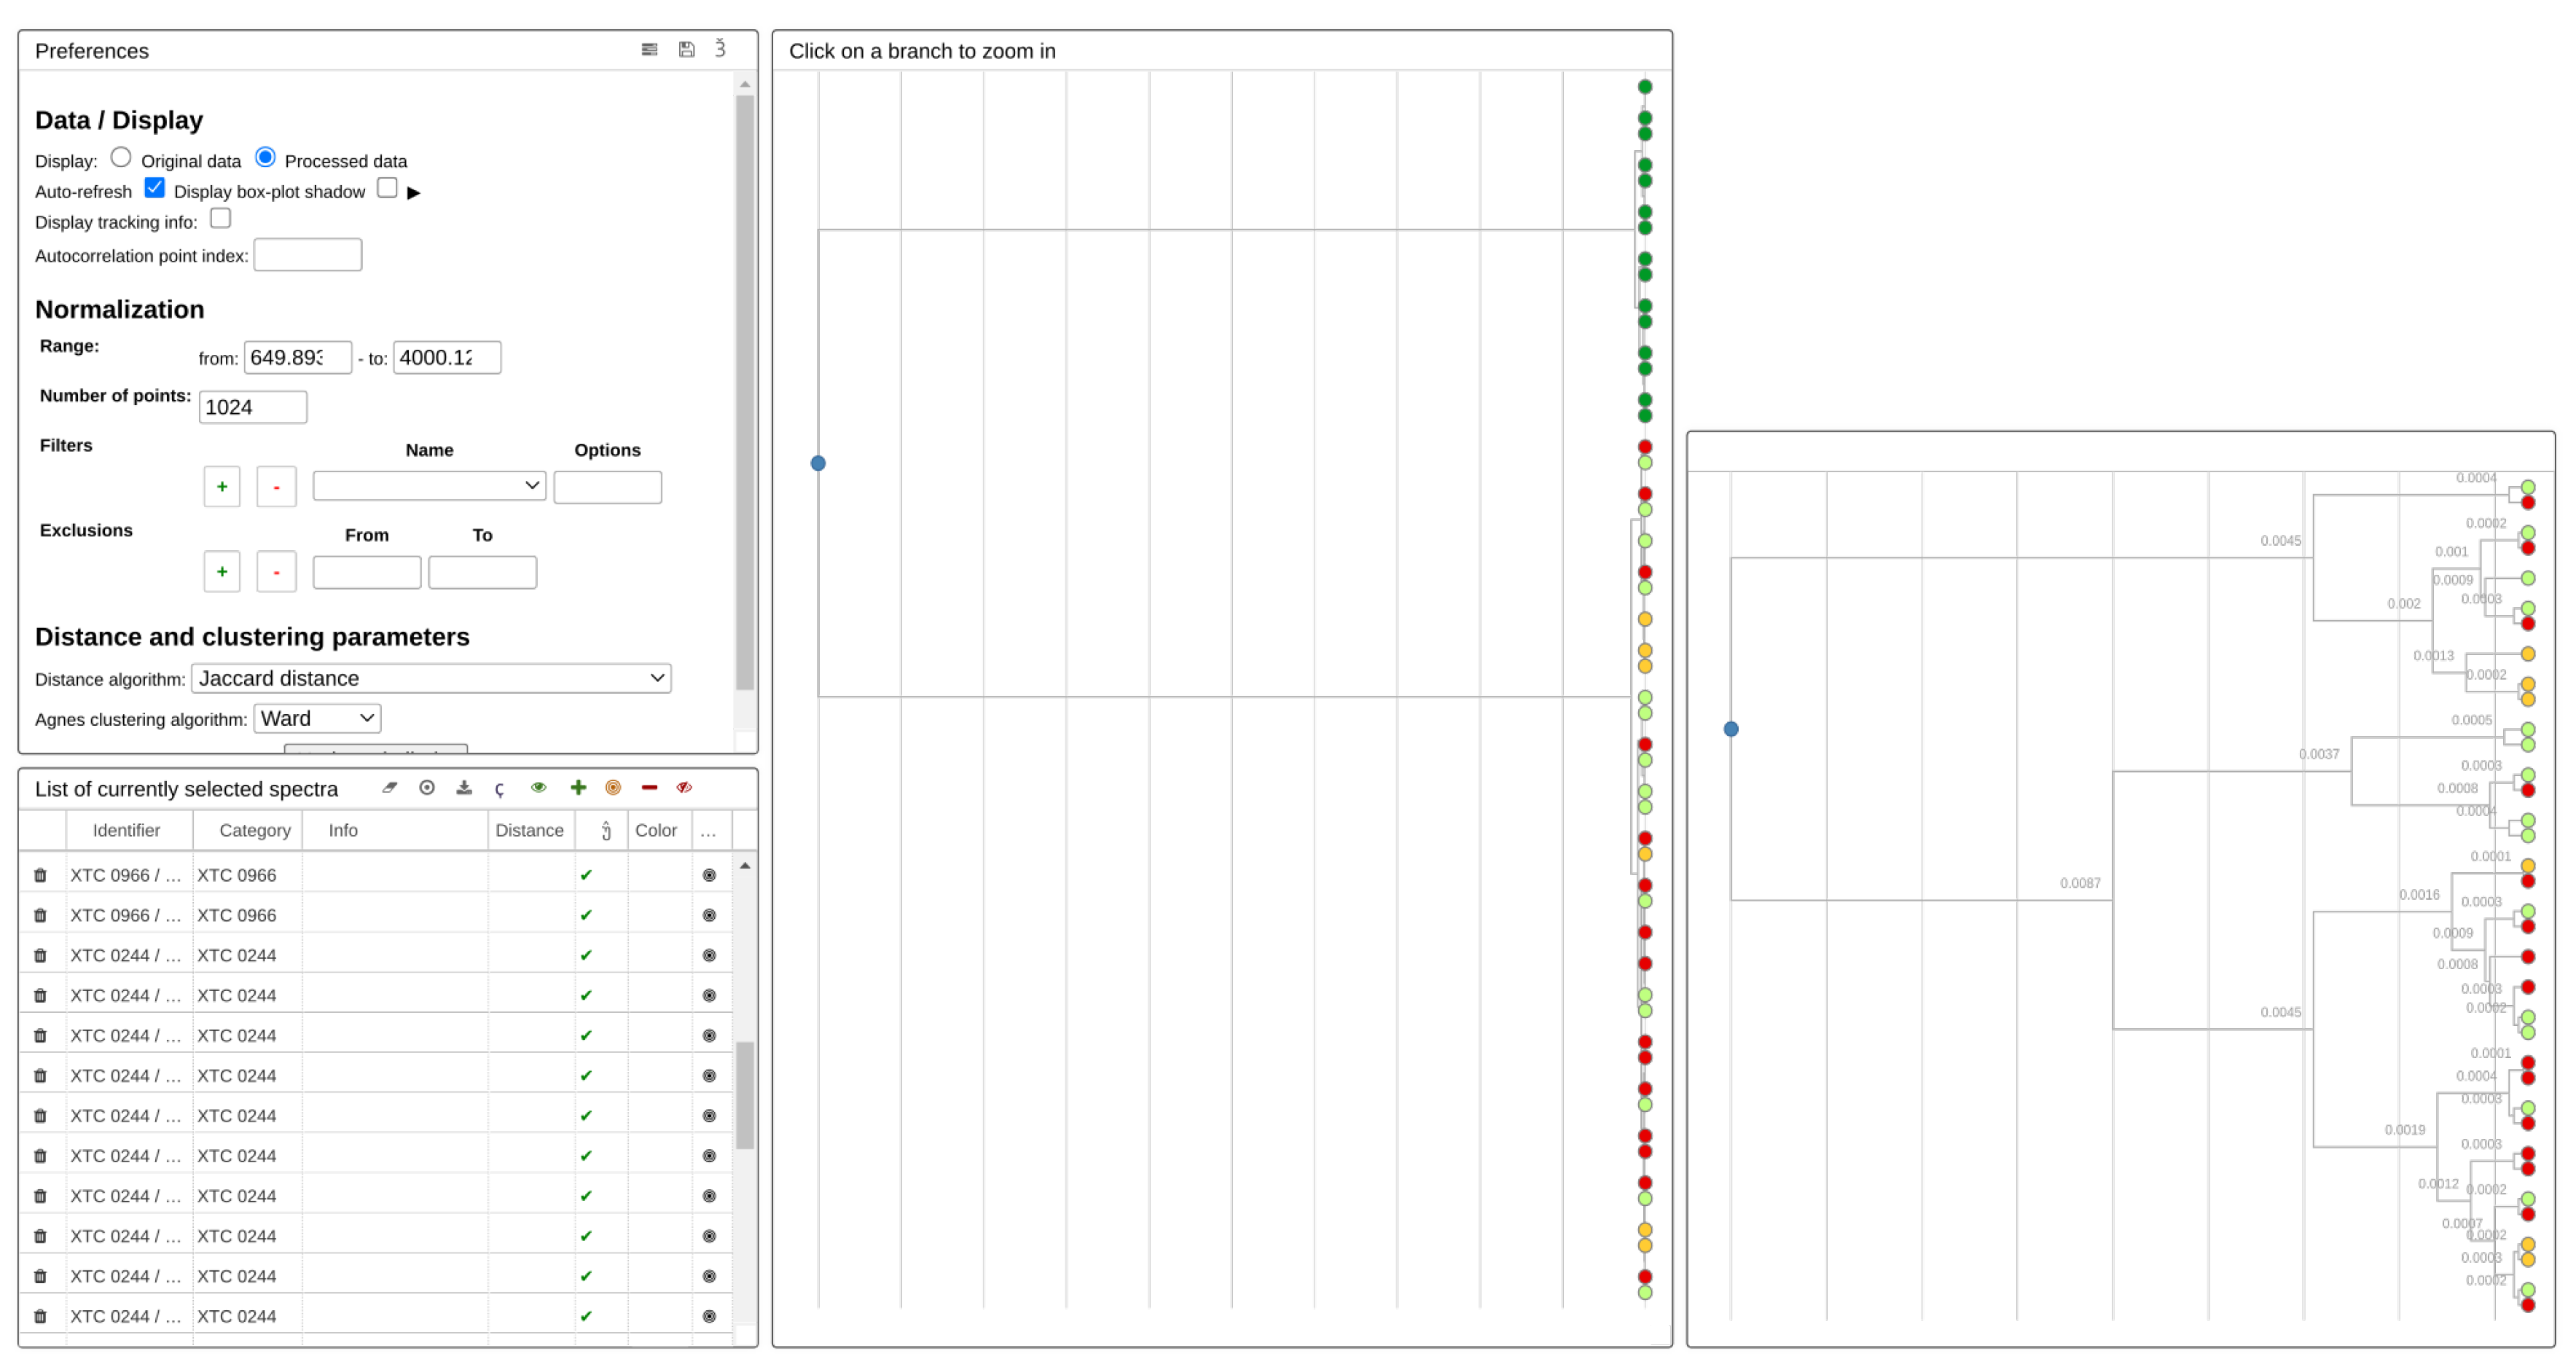The image size is (2576, 1367).
Task: Open the filter Name dropdown
Action: point(429,486)
